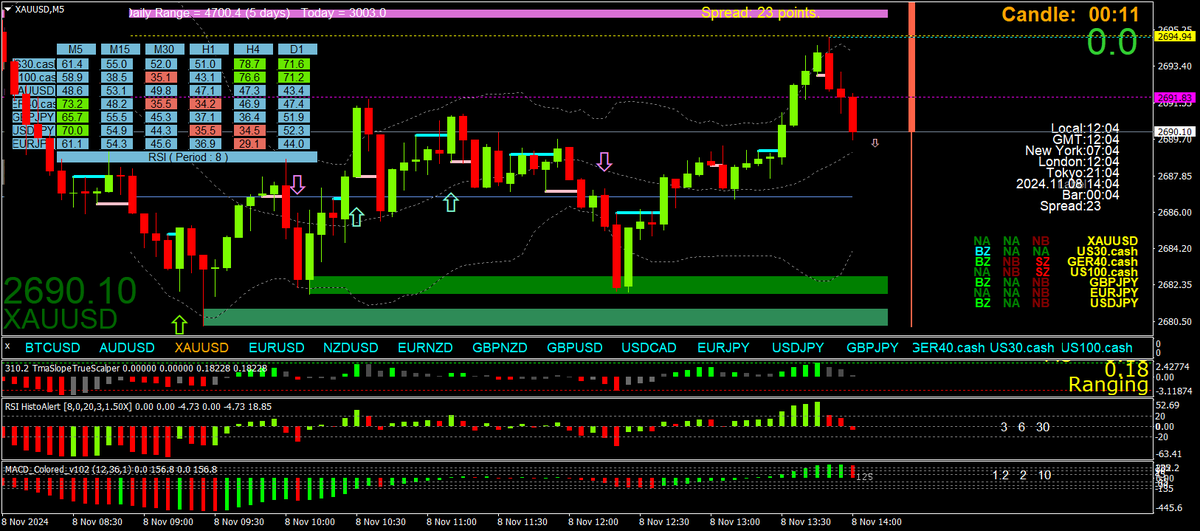Click the 8 Nov 10:00 time axis label
This screenshot has width=1200, height=531.
[308, 522]
